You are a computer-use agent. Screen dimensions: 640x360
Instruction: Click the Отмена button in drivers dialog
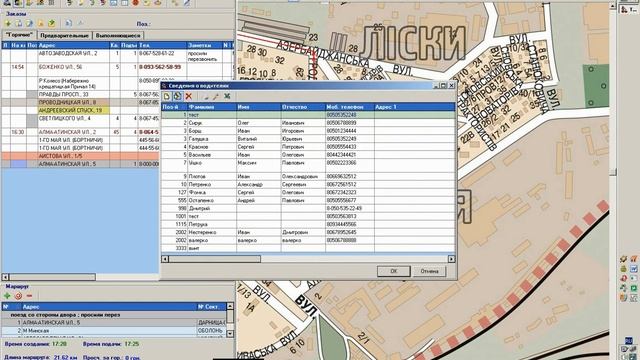(429, 271)
